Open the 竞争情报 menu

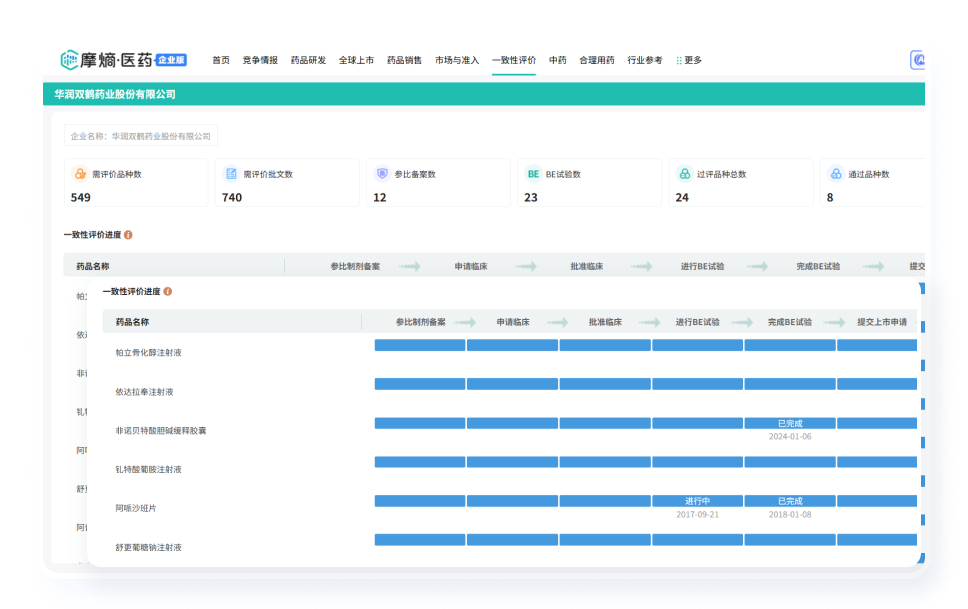click(260, 60)
